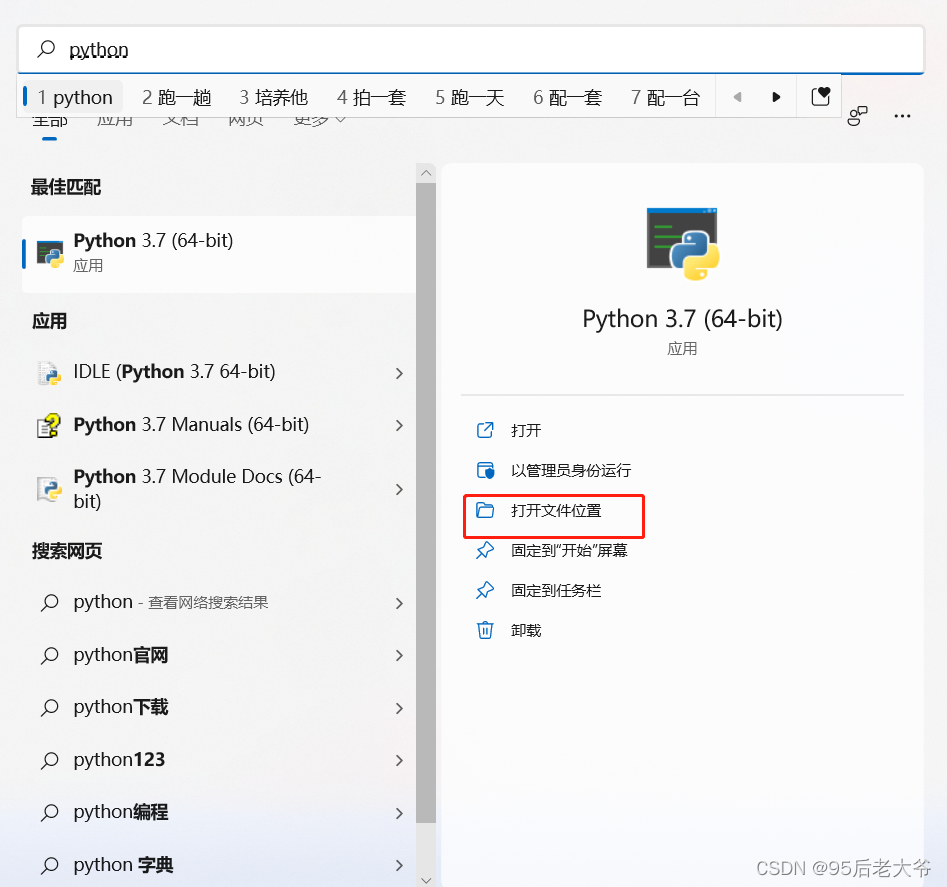Open the three-dots more options menu
Screen dimensions: 947x887
click(902, 116)
